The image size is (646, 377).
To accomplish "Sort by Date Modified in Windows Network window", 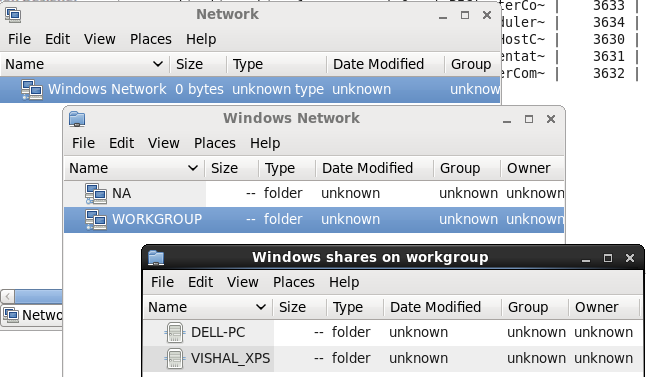I will (374, 168).
